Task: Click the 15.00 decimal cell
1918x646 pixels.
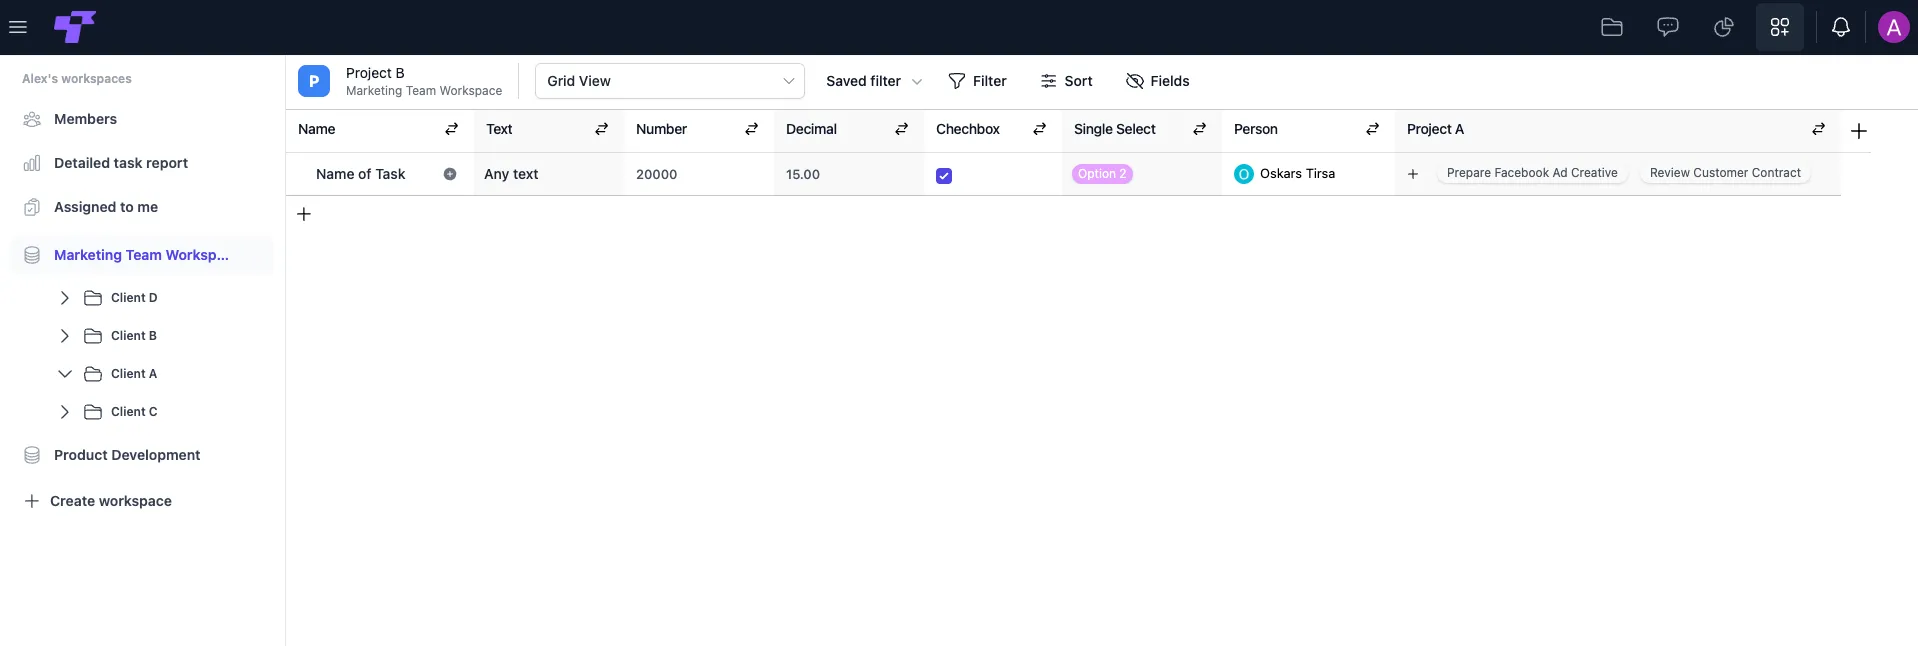Action: (849, 174)
